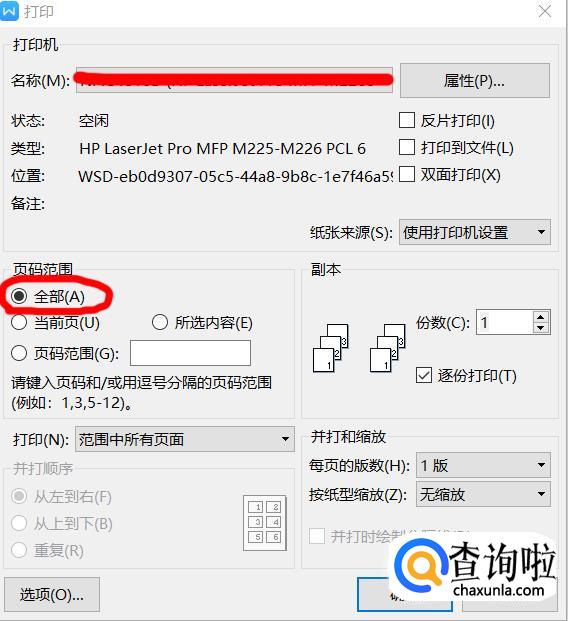This screenshot has height=621, width=568.
Task: Open the 纸张来源 paper source dropdown
Action: click(475, 232)
